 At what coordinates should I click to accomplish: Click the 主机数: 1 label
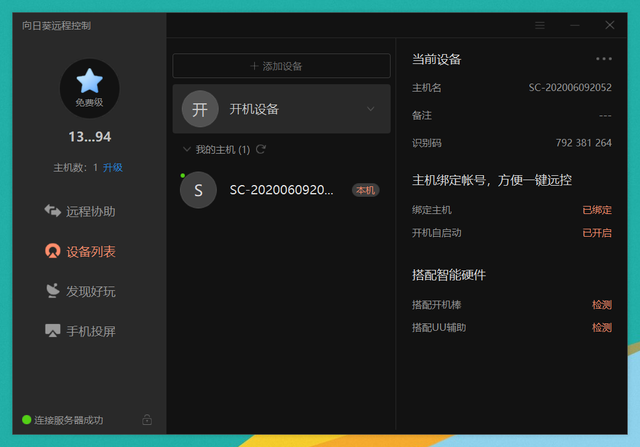76,167
